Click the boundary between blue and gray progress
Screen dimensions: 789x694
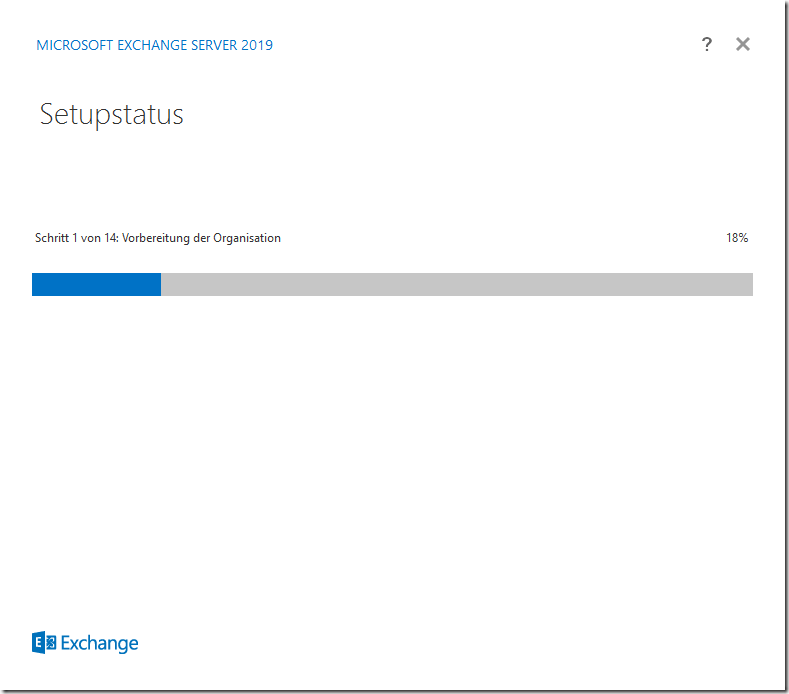click(x=161, y=285)
